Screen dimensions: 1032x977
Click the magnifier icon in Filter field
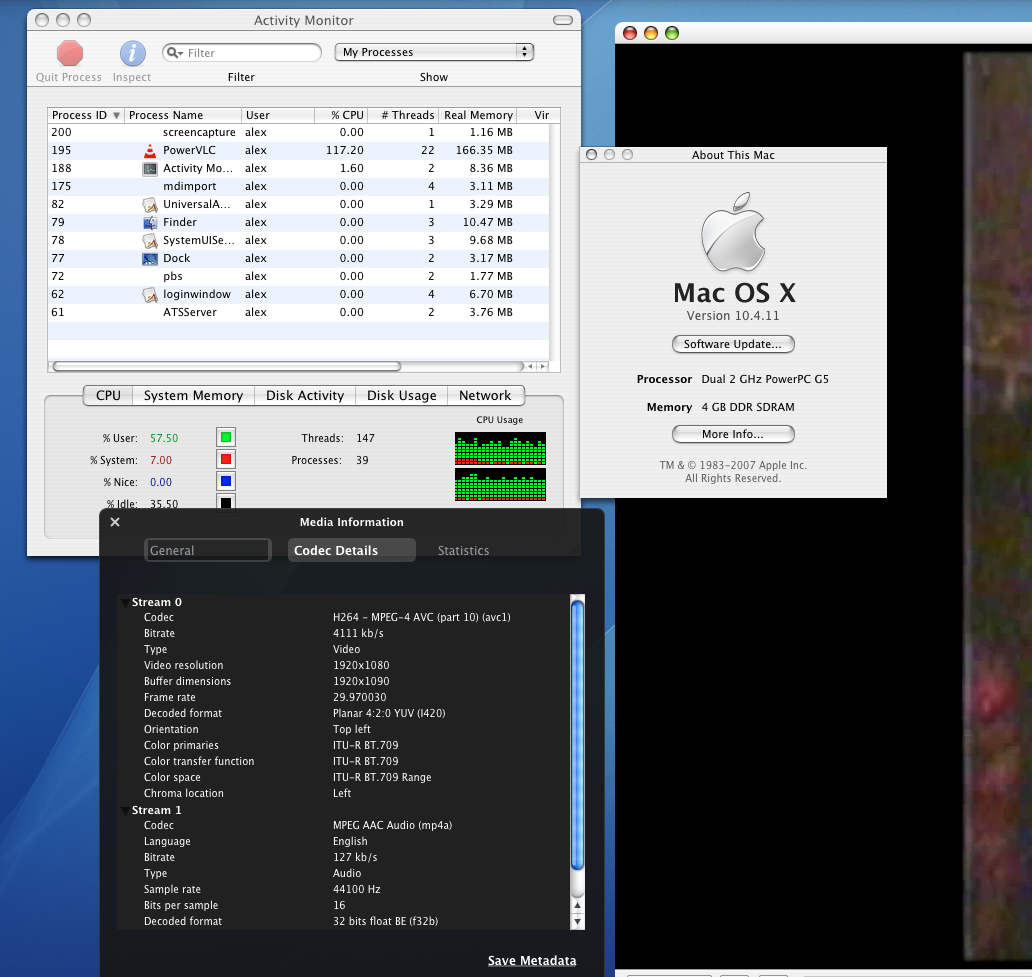pos(174,53)
